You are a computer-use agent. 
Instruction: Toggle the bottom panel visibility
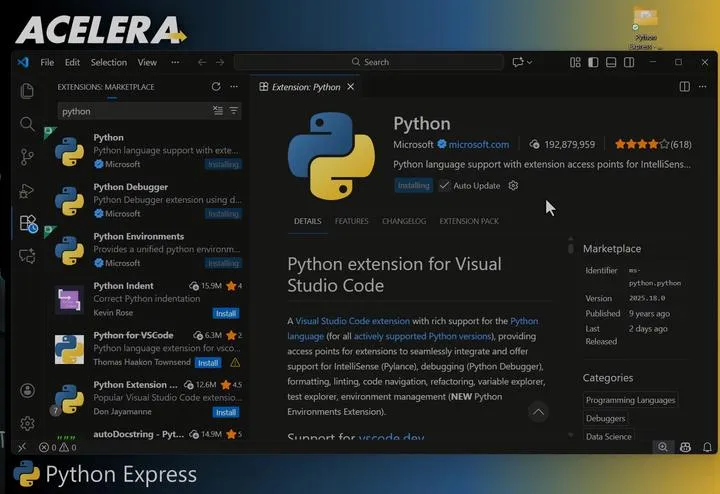coord(611,62)
